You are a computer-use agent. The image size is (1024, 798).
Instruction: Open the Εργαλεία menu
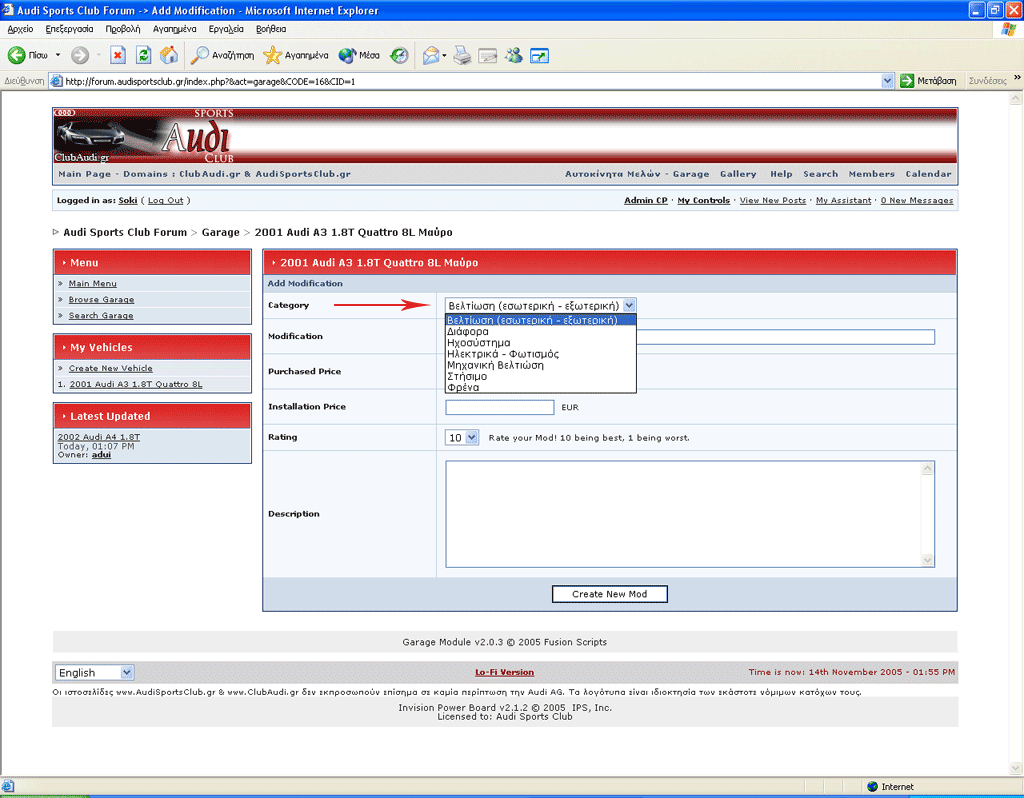(227, 29)
